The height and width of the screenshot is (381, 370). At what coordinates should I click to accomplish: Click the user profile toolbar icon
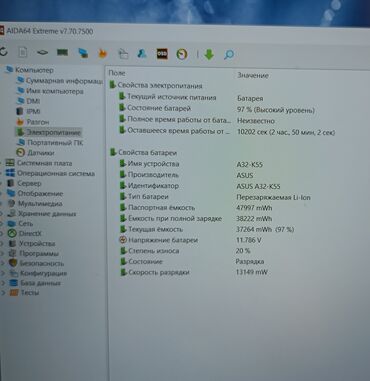click(142, 54)
